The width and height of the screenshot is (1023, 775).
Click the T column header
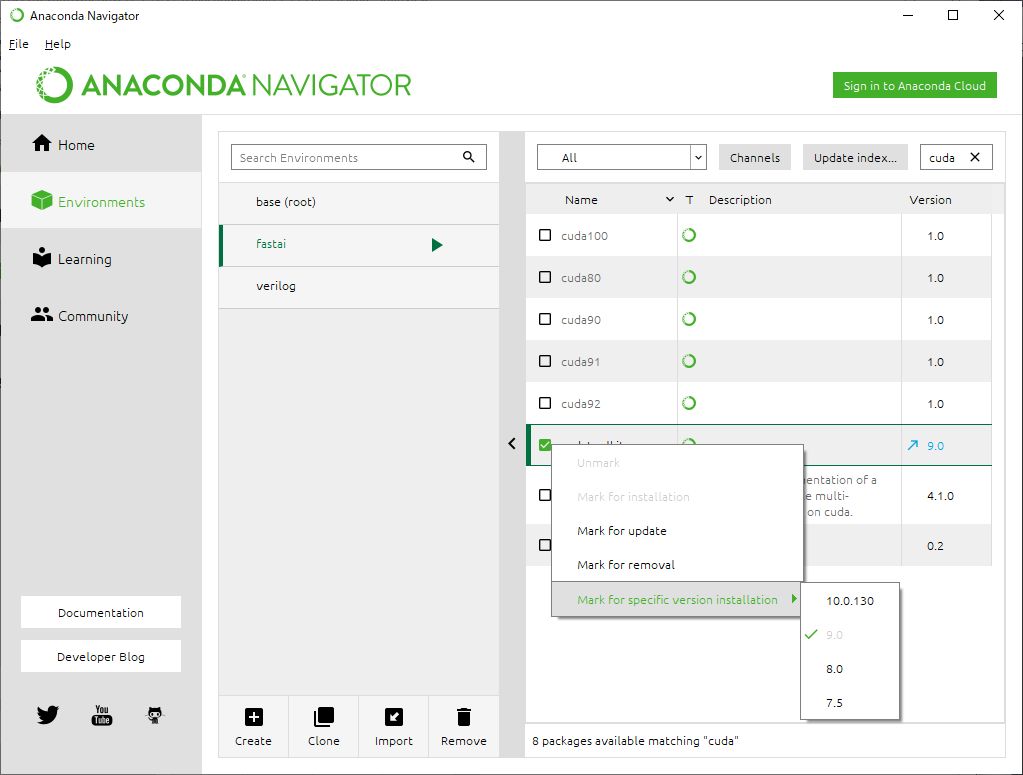pos(689,200)
